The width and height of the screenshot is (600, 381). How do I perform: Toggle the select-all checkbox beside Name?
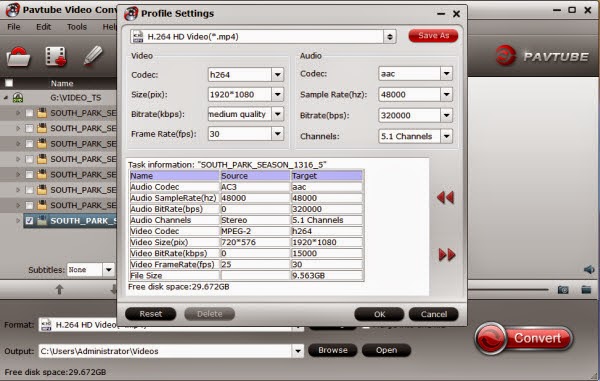(9, 83)
